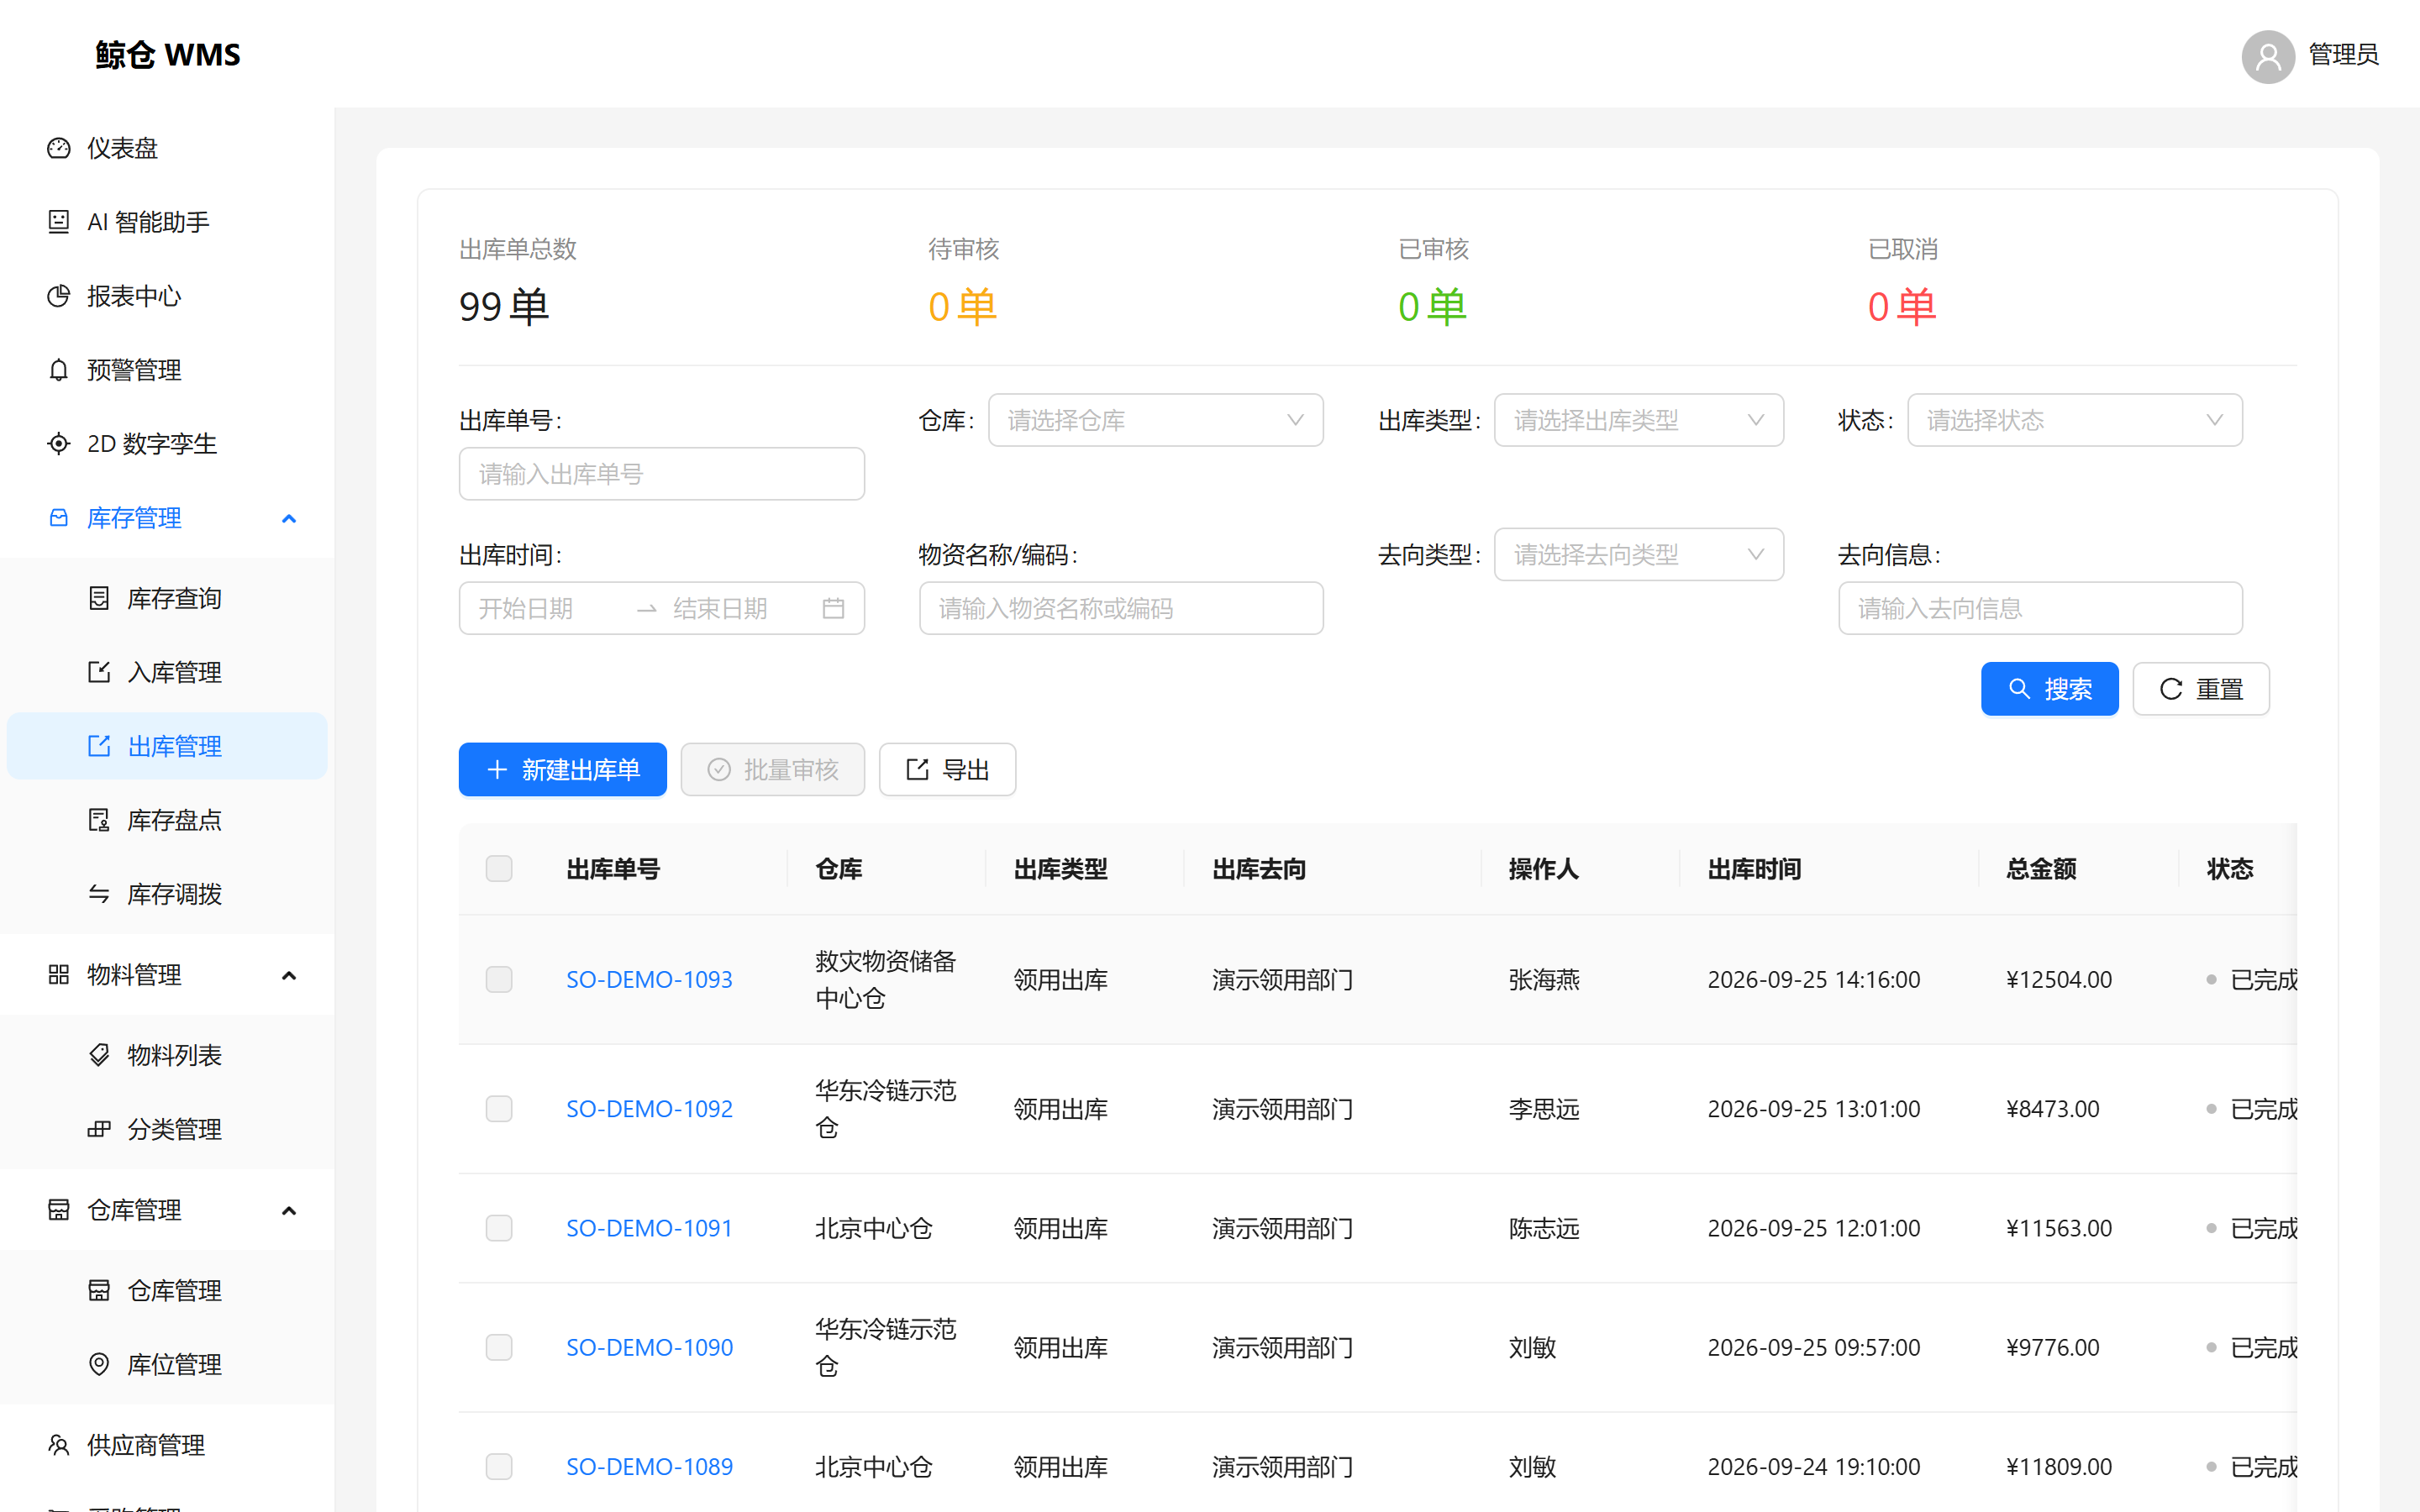Click the 出库时间 column header
This screenshot has width=2420, height=1512.
[1754, 868]
